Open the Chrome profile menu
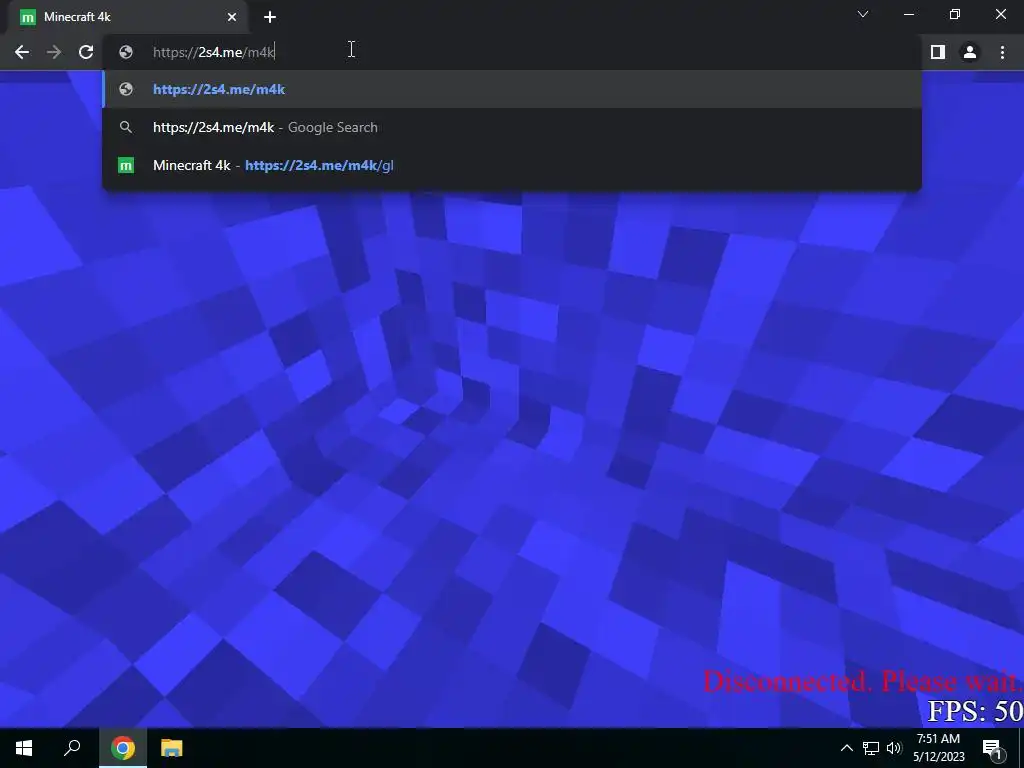 (x=970, y=52)
